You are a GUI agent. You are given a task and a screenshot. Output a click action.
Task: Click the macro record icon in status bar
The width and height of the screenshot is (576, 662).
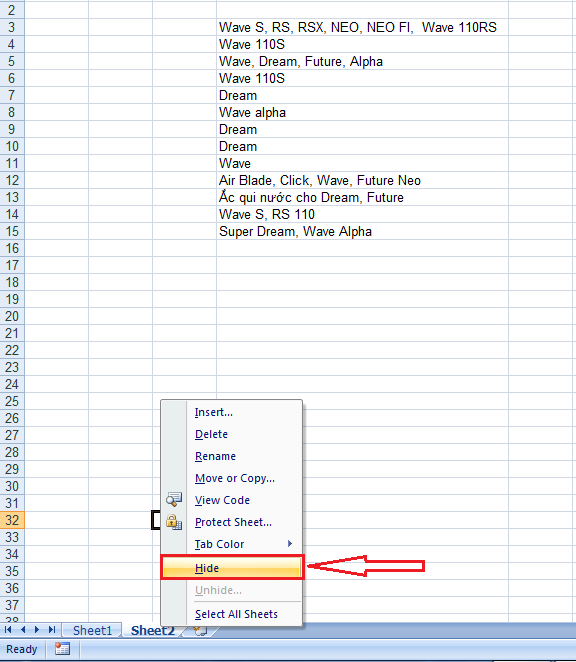click(x=62, y=649)
